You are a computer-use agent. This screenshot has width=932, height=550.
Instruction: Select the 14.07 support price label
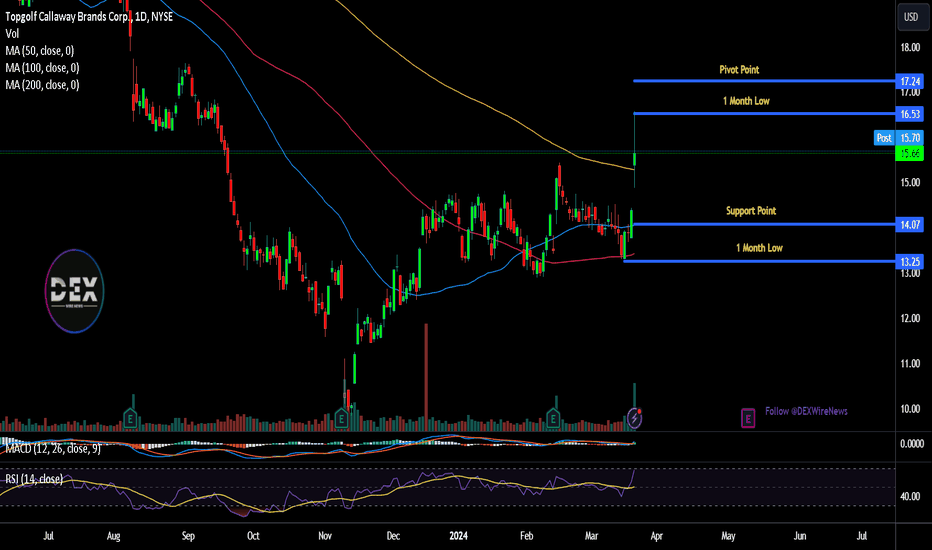(x=910, y=225)
